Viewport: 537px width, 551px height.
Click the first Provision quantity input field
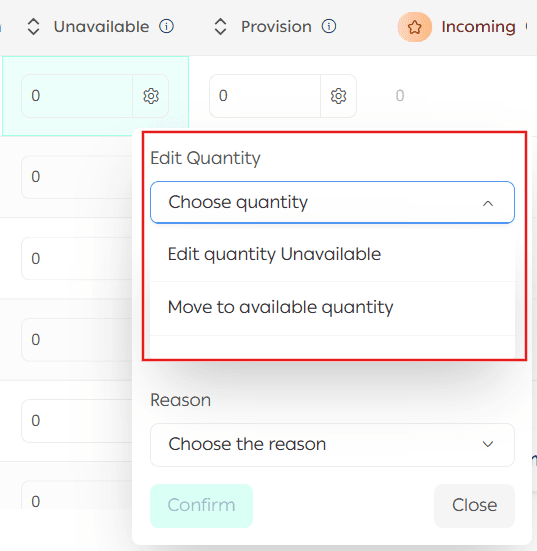pyautogui.click(x=265, y=96)
